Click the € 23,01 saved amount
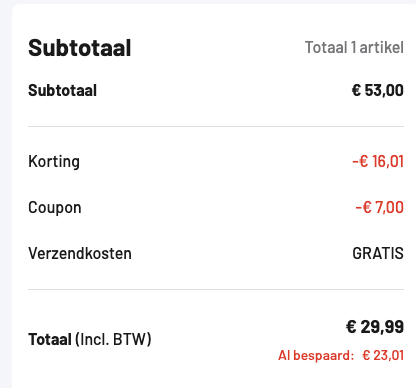The image size is (416, 388). coord(383,355)
